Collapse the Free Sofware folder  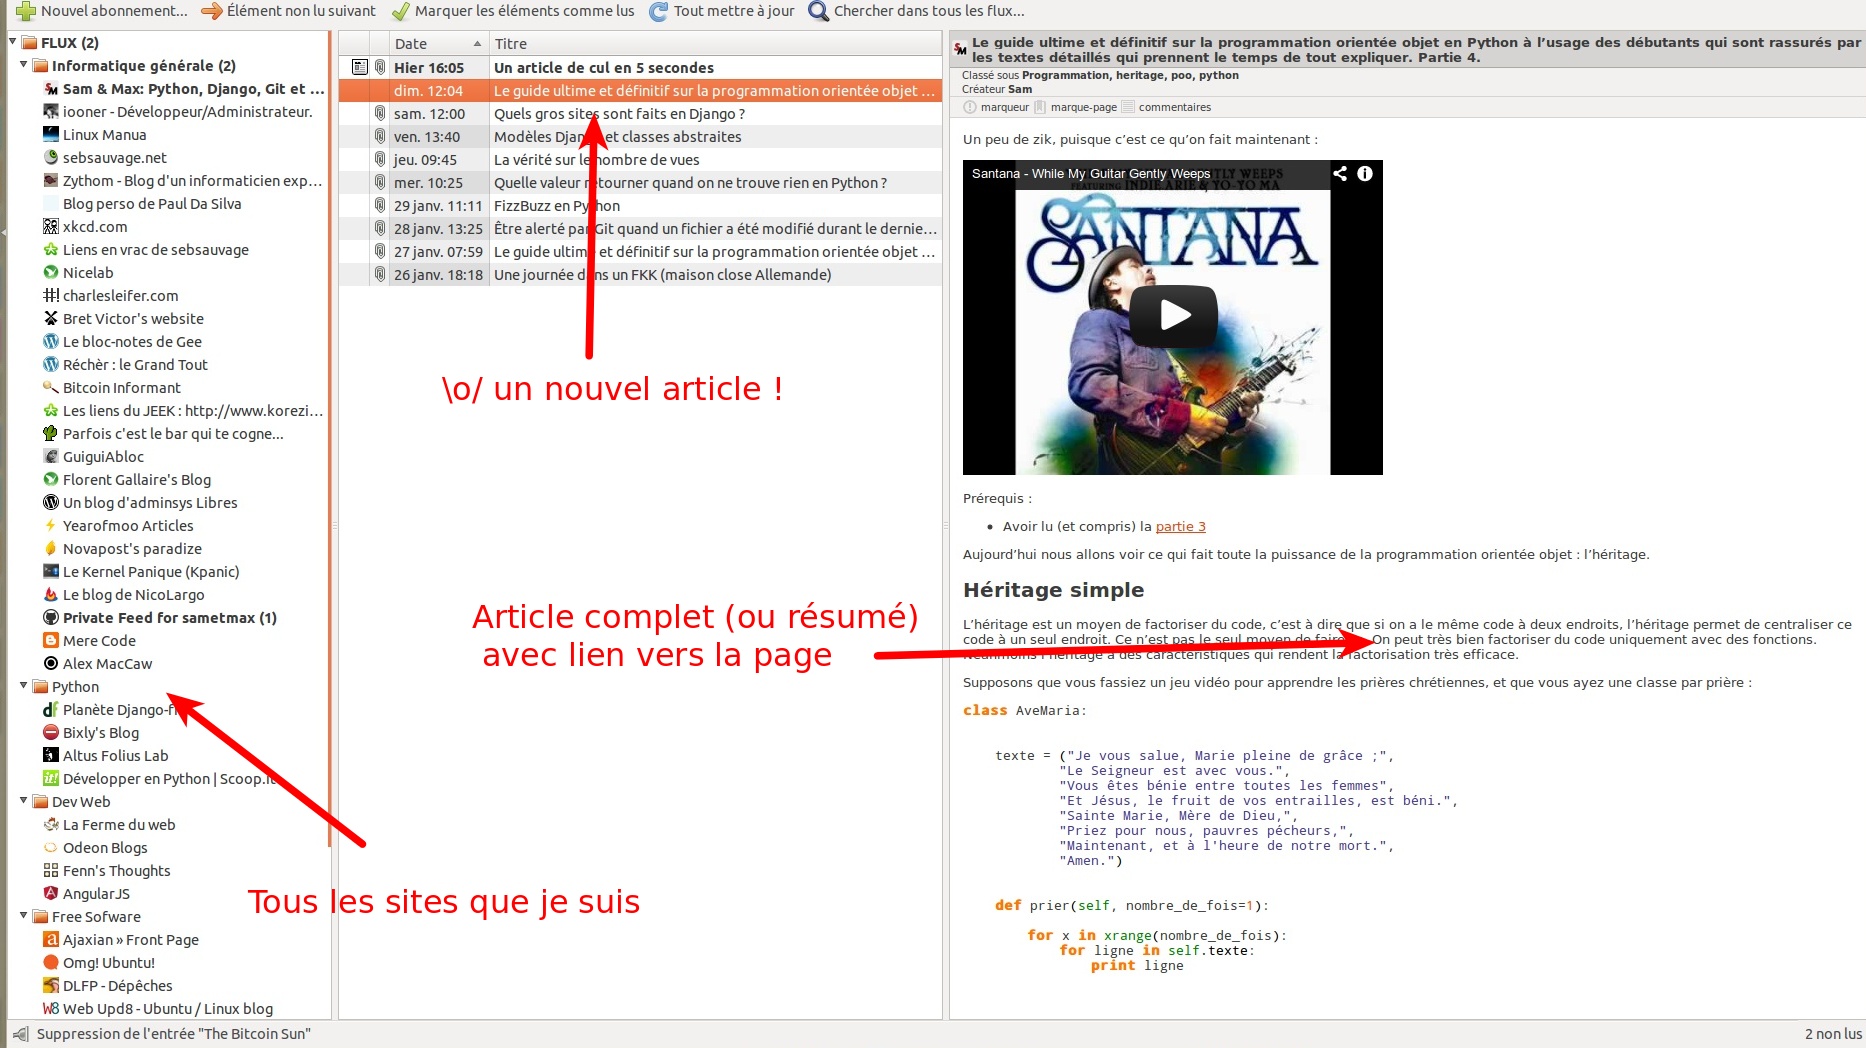pos(23,916)
